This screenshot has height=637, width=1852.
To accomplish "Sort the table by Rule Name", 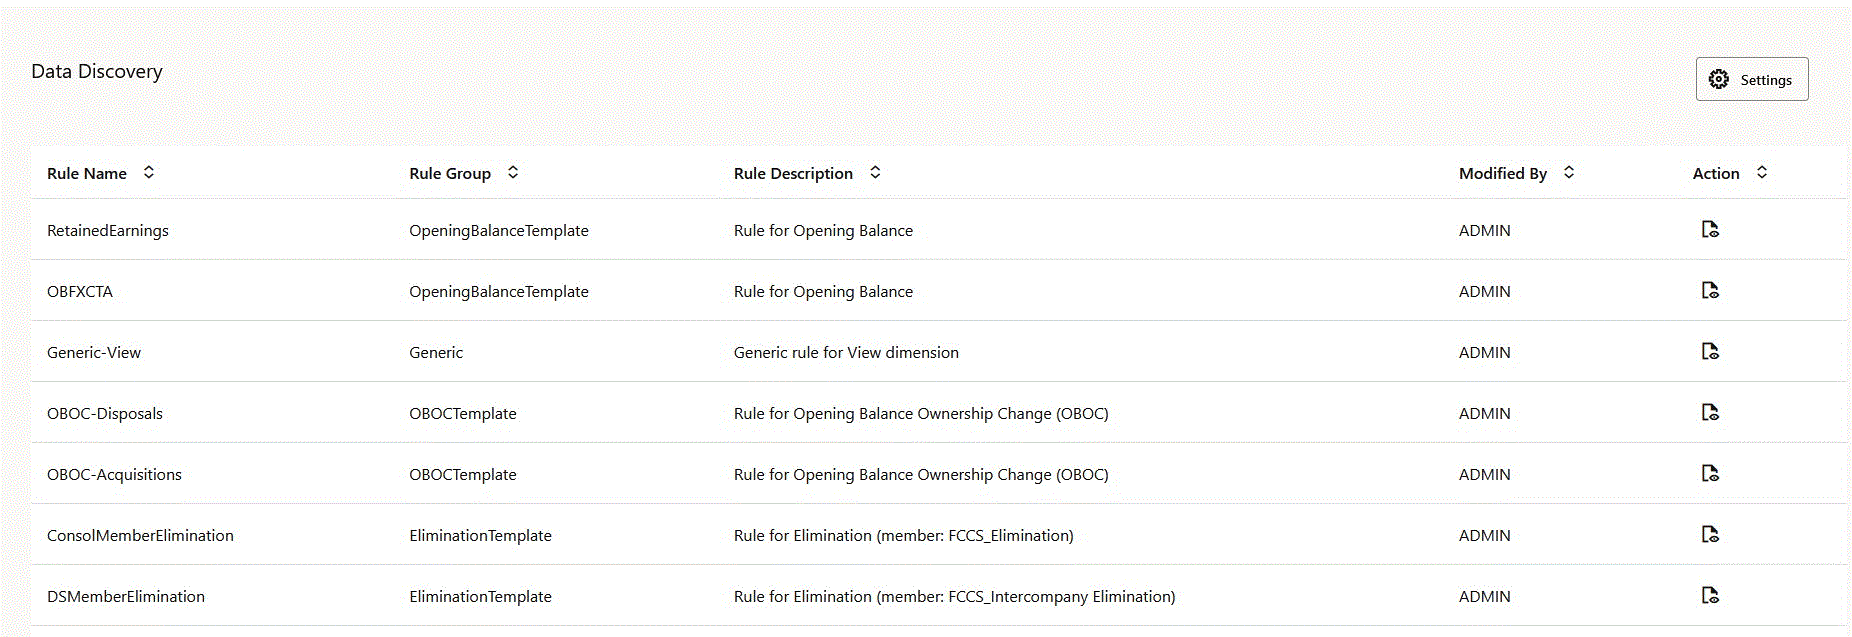I will (x=149, y=172).
